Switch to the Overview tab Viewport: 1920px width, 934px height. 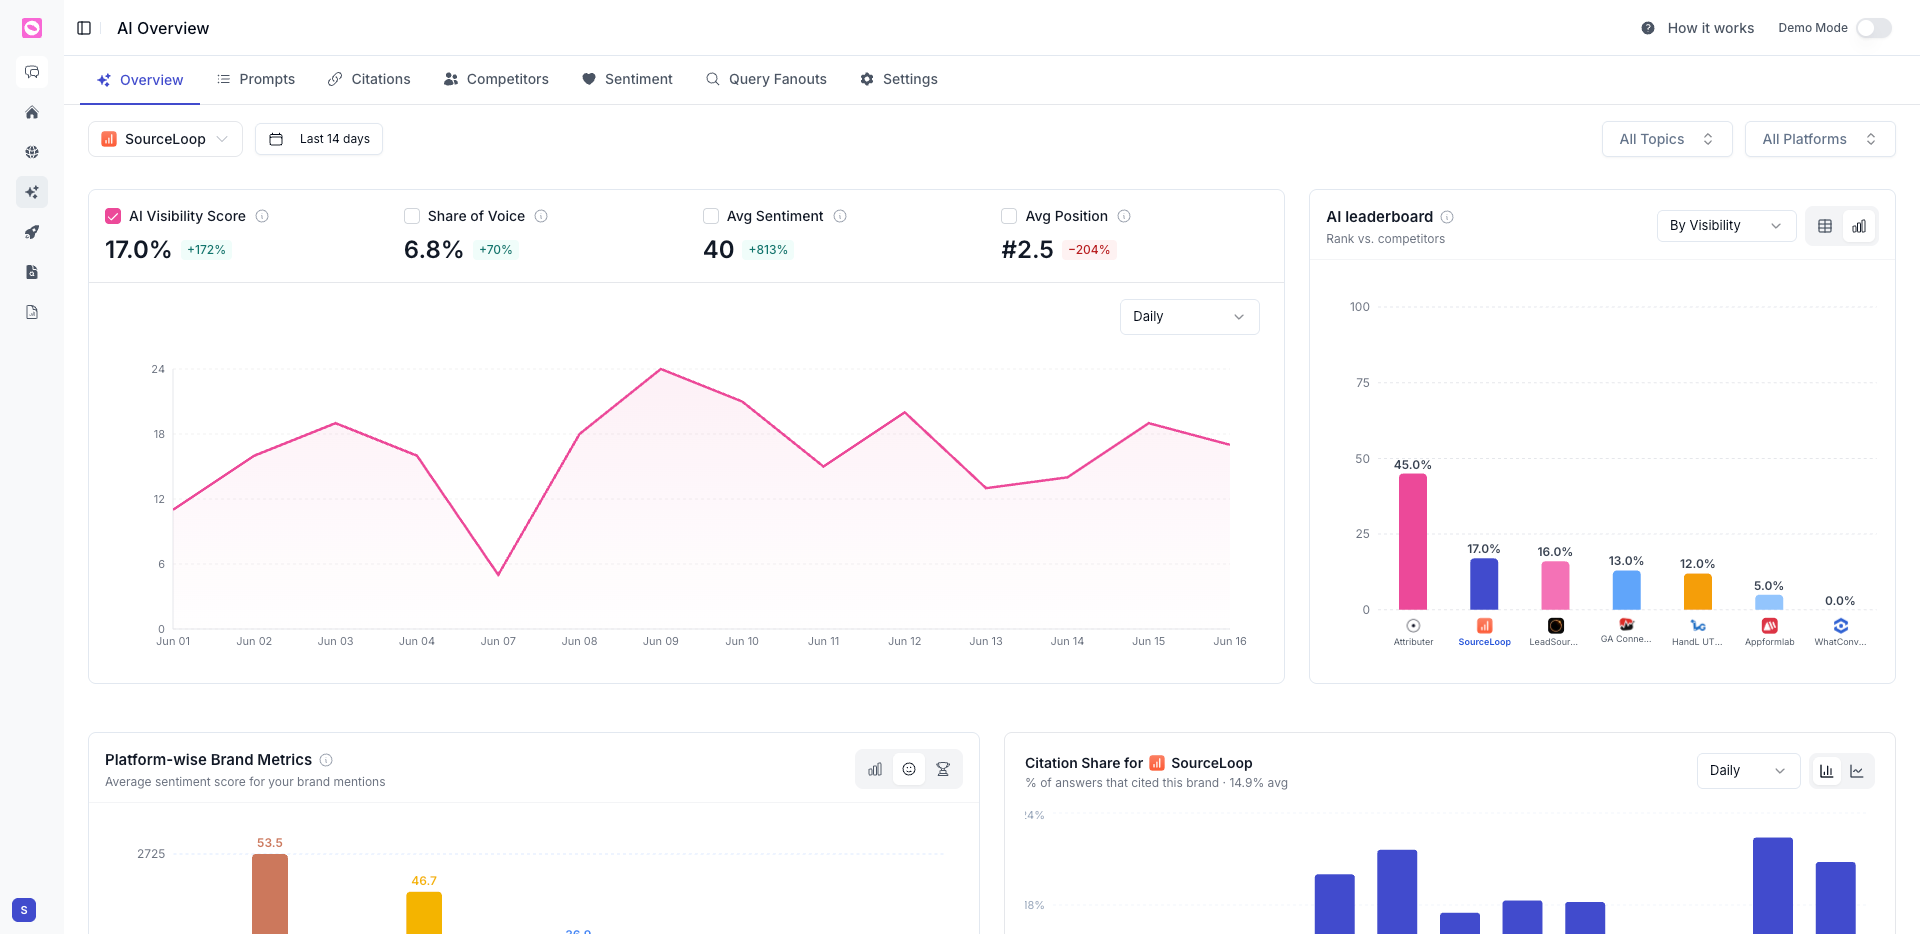(x=140, y=80)
